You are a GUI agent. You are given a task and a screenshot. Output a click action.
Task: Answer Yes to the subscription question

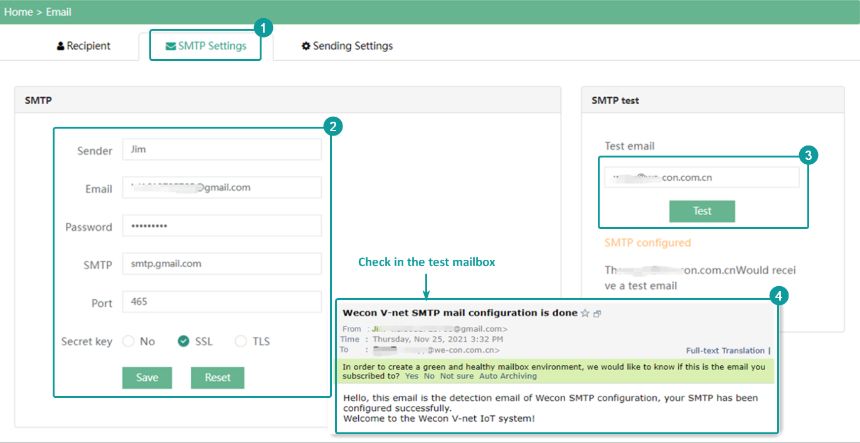pos(411,377)
